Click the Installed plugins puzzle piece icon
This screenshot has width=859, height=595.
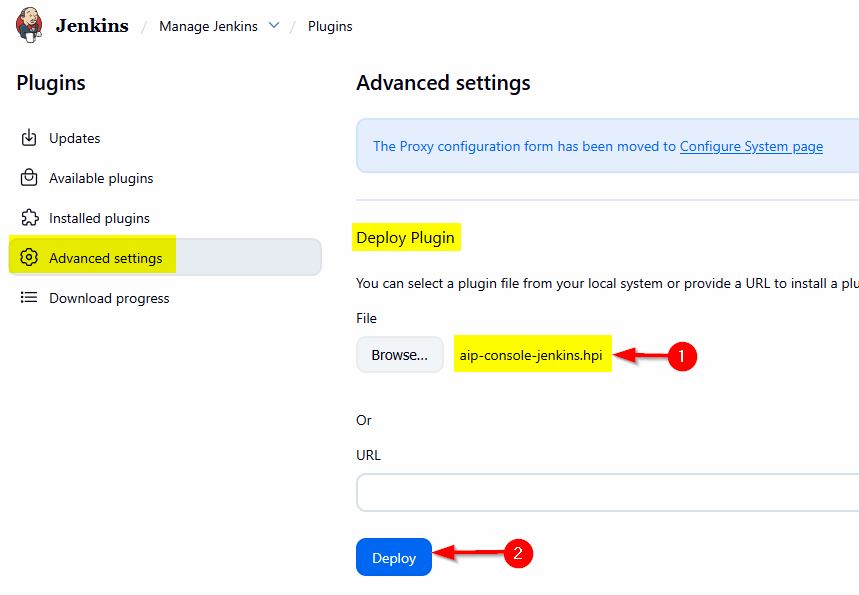click(x=29, y=218)
